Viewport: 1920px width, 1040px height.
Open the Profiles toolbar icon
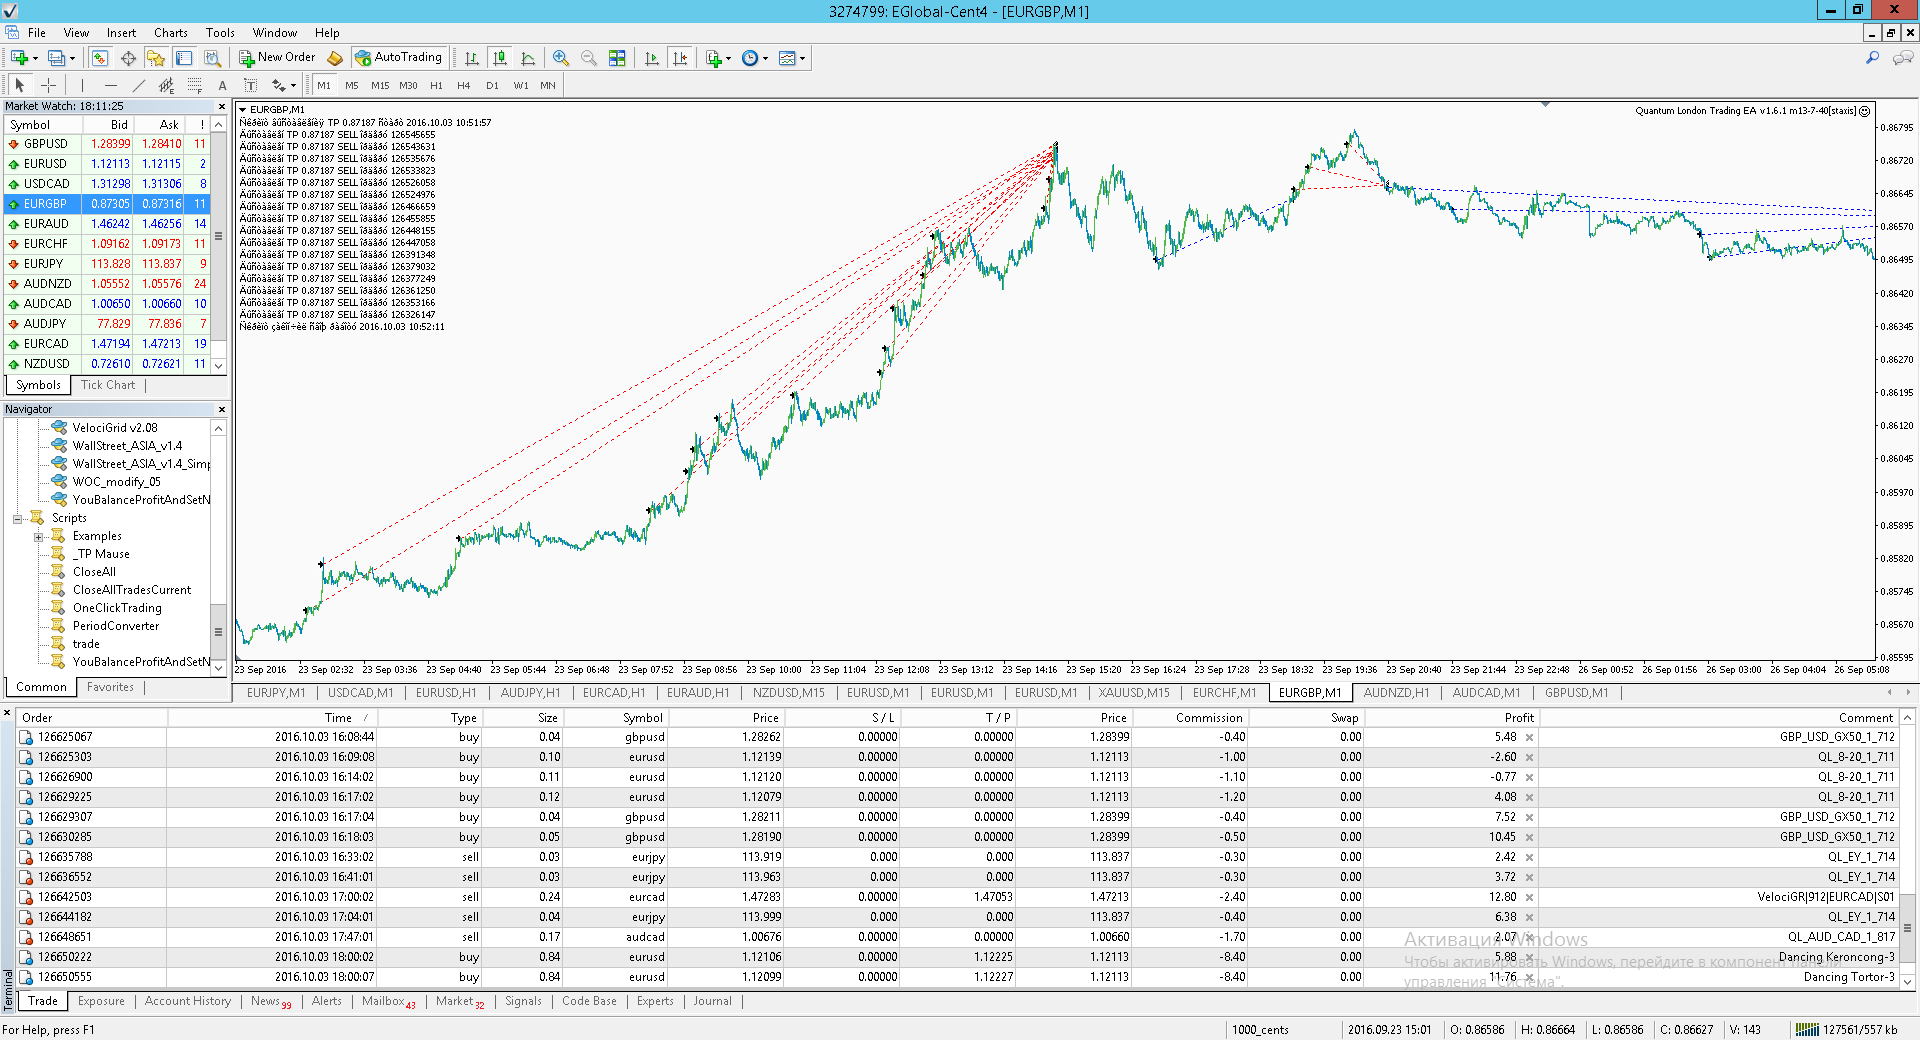[57, 58]
